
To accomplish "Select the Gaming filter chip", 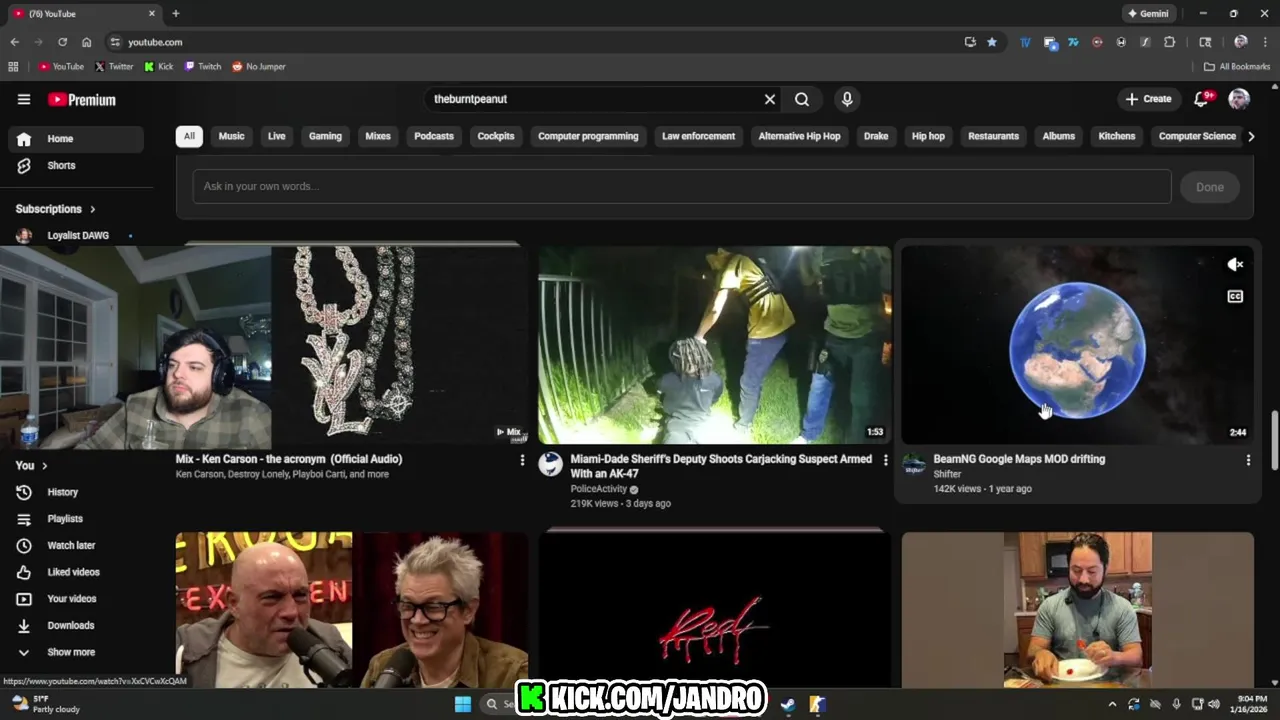I will (x=325, y=136).
